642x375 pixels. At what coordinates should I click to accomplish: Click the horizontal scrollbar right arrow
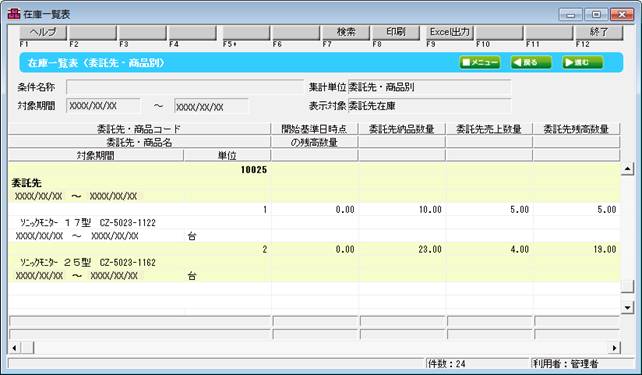tap(614, 348)
